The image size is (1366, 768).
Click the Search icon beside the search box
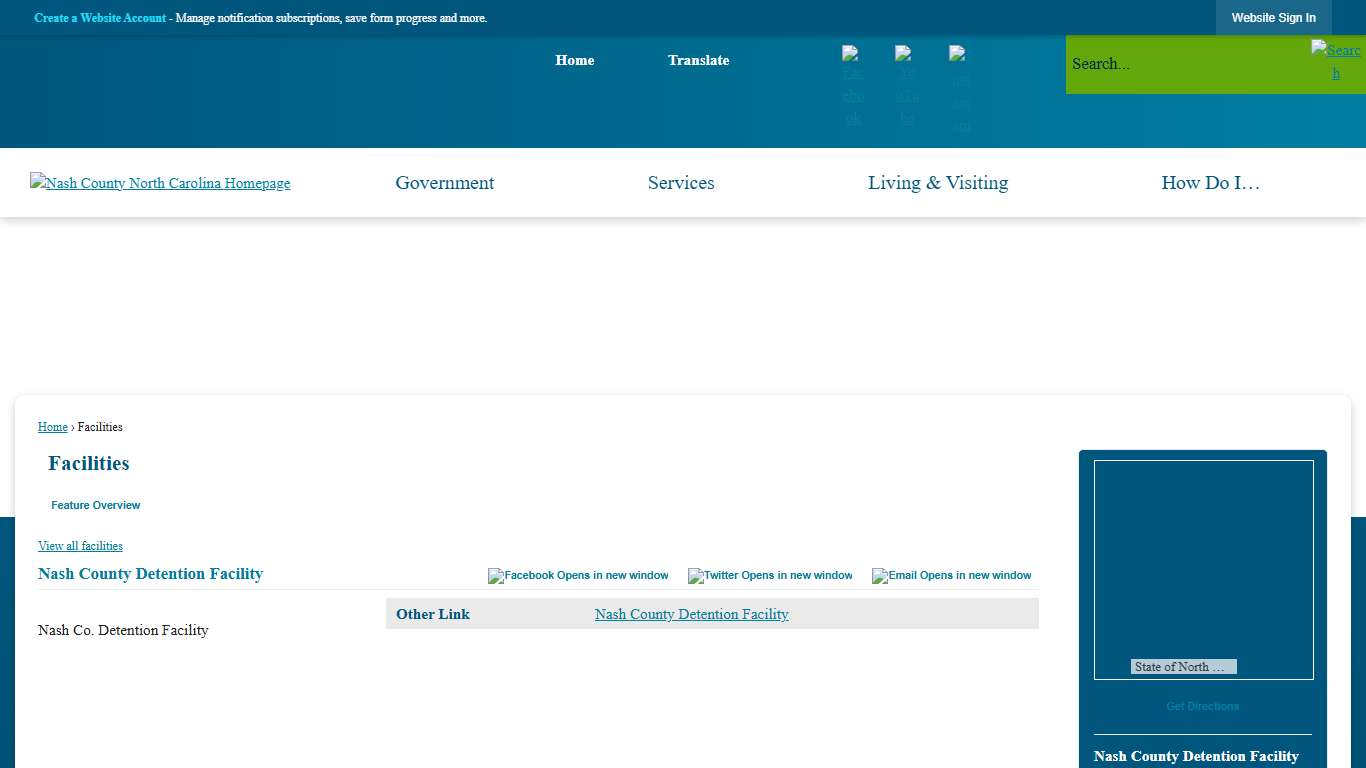[1335, 61]
